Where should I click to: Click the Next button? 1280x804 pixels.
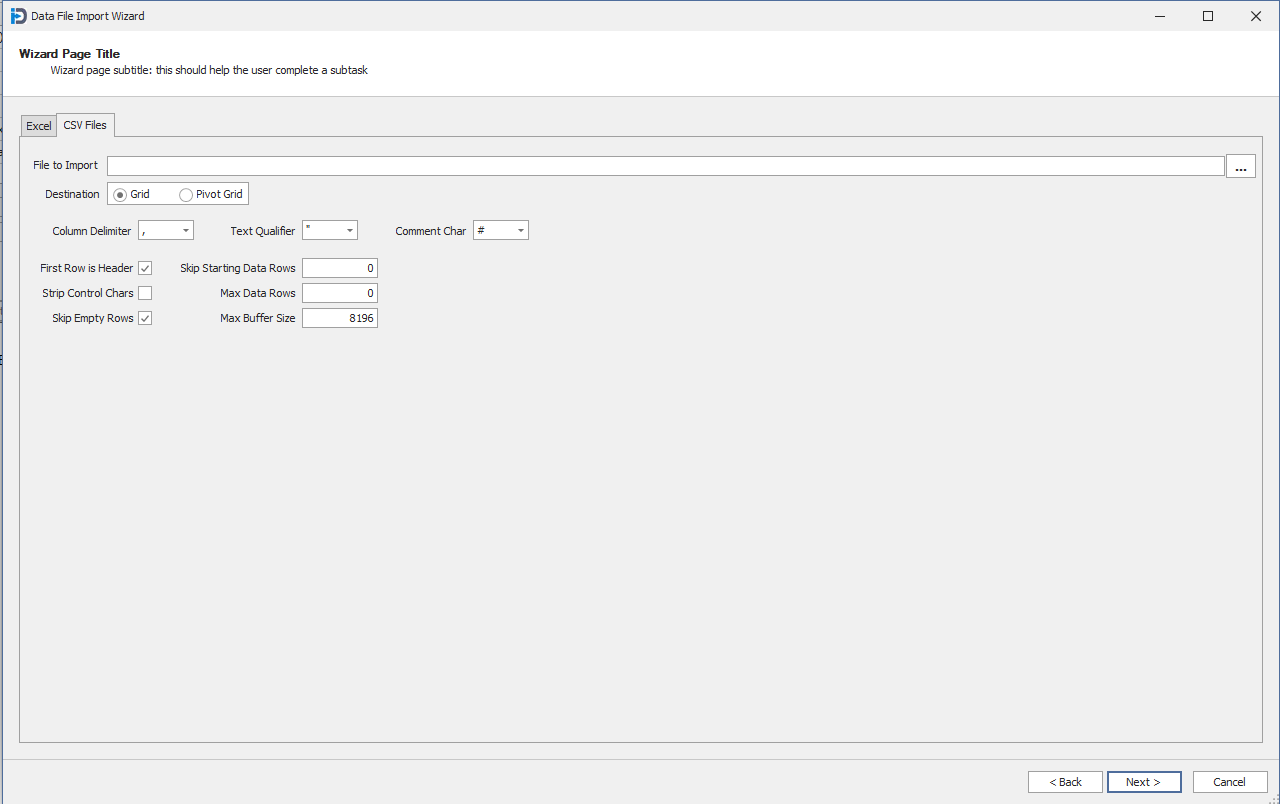click(x=1144, y=782)
